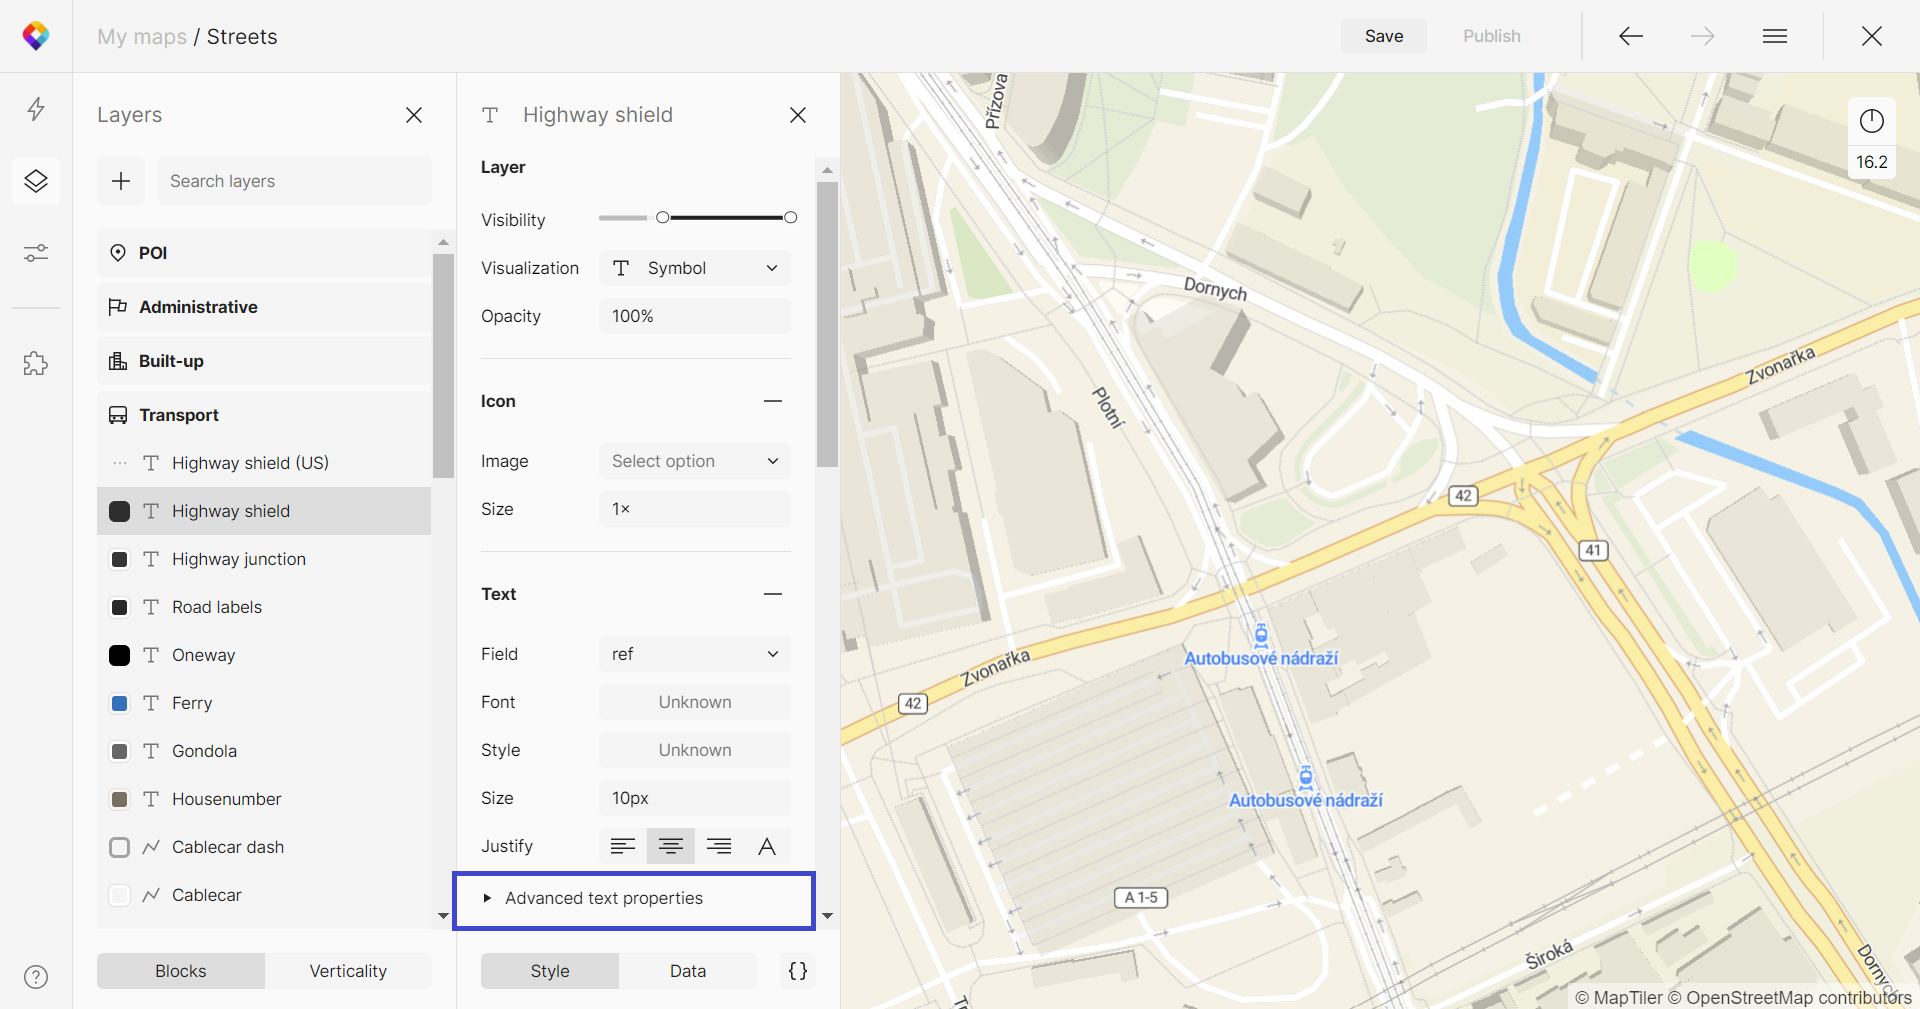Image resolution: width=1920 pixels, height=1009 pixels.
Task: Click the Save button
Action: [x=1384, y=36]
